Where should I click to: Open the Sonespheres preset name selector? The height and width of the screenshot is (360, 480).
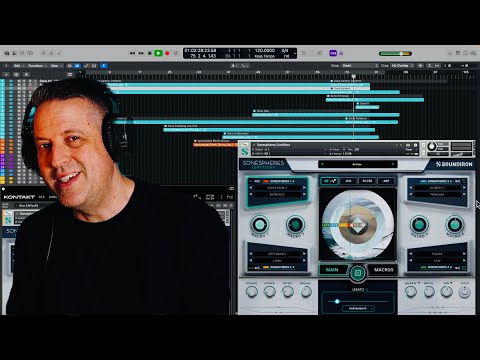[357, 164]
